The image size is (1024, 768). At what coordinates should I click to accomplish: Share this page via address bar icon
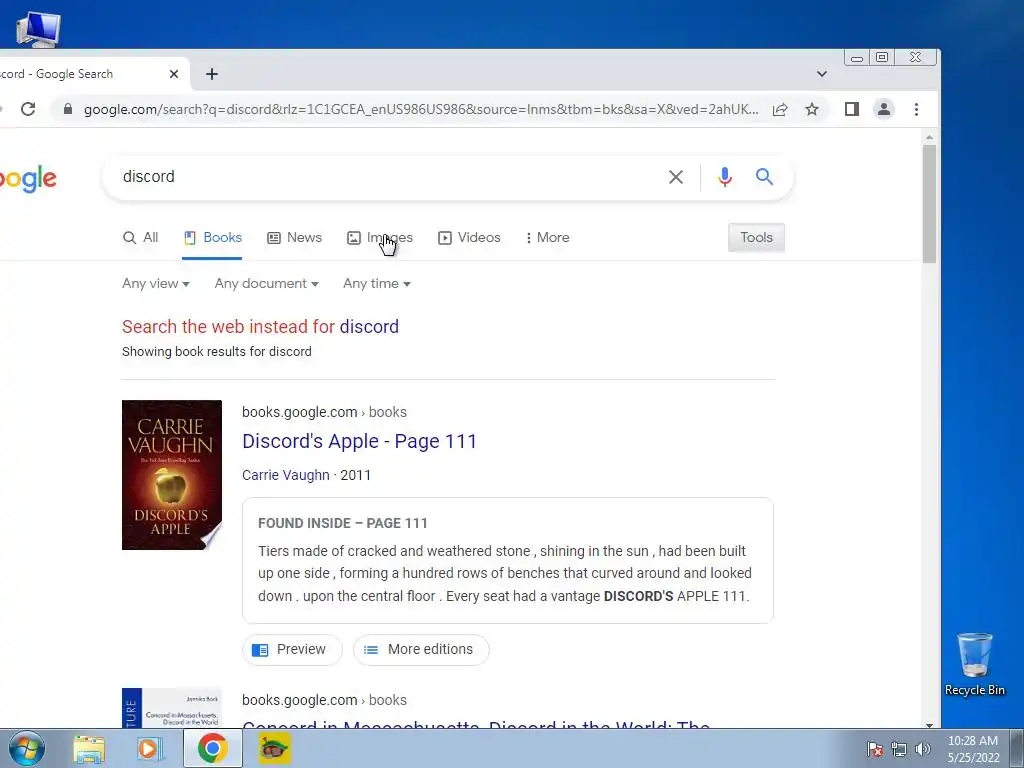coord(780,110)
